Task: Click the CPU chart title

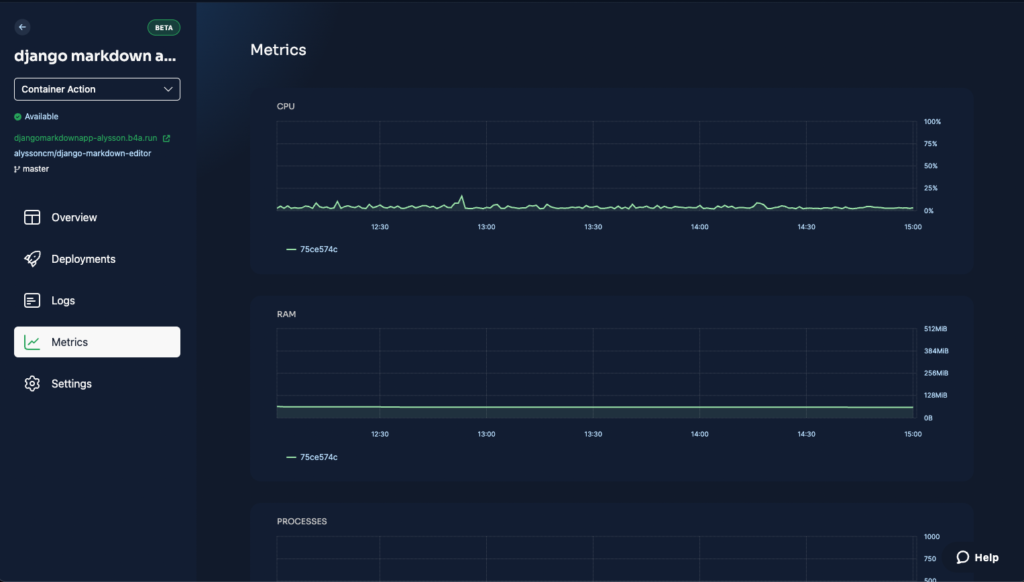Action: 285,106
